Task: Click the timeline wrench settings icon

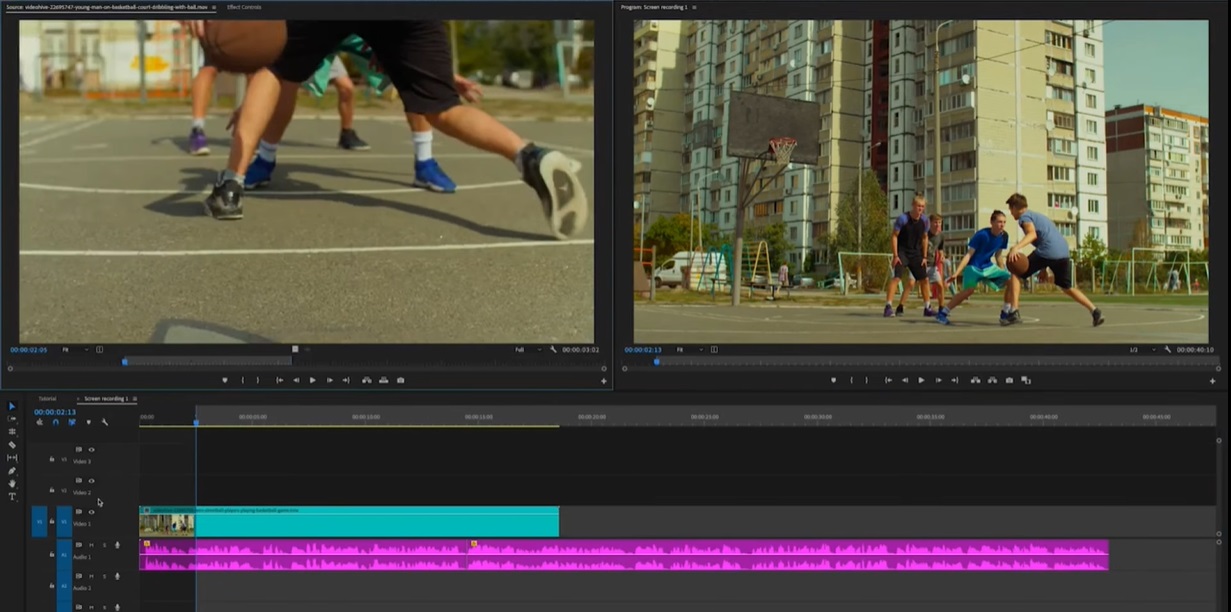Action: 104,422
